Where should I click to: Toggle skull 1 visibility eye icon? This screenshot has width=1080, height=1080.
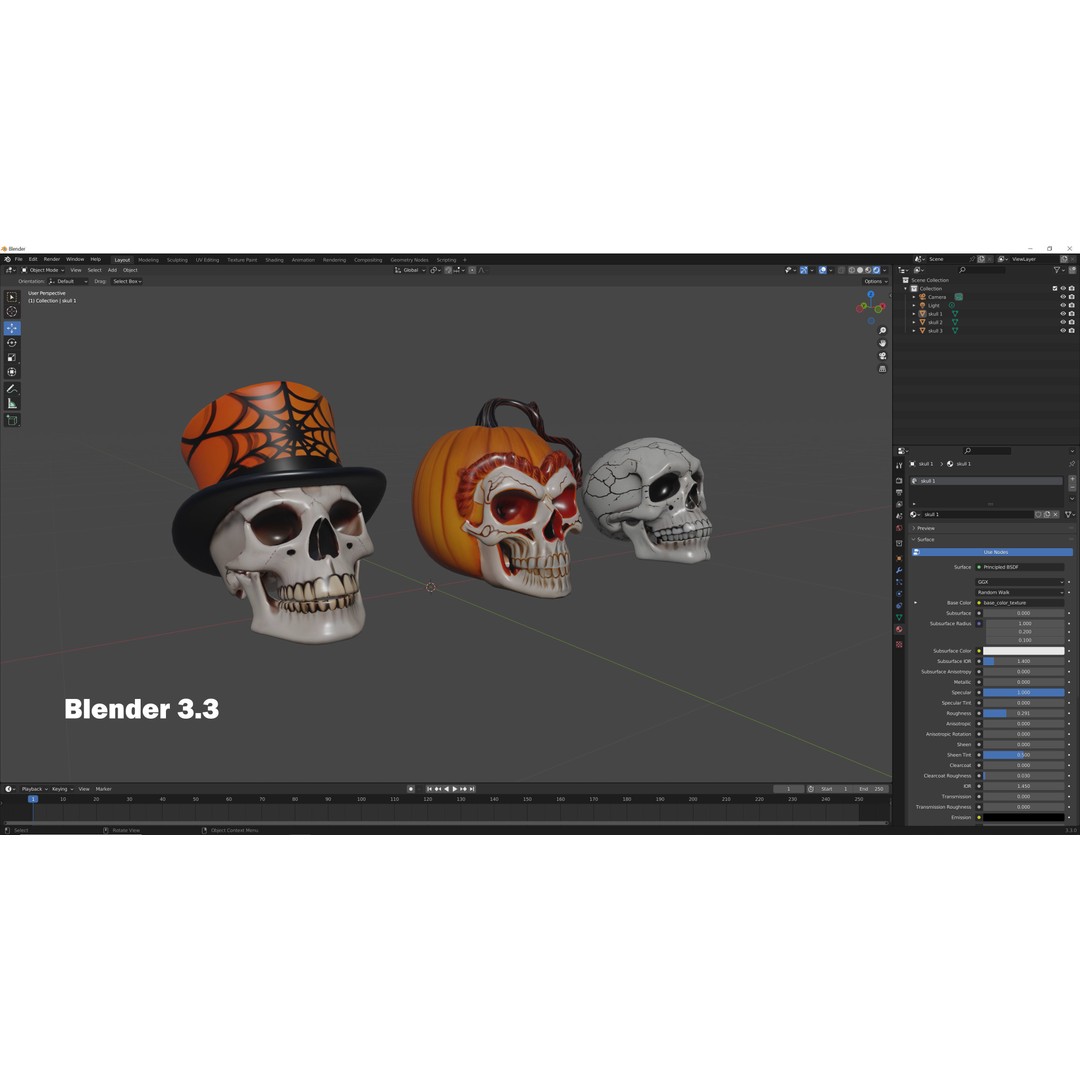(x=1063, y=313)
